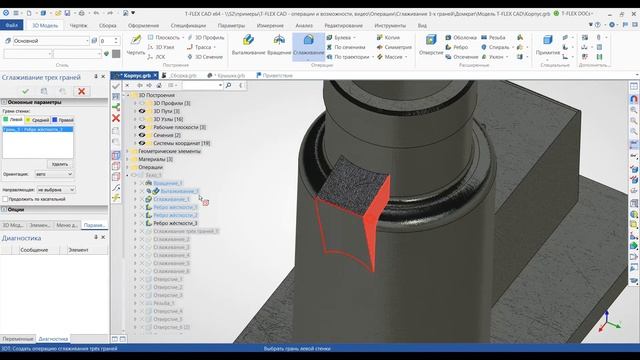Select the ЛСК coordinate system tool
The image size is (640, 360).
(156, 57)
